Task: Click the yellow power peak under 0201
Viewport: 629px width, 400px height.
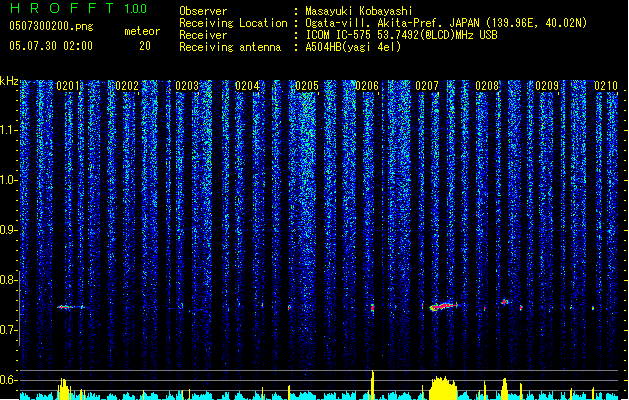Action: [x=64, y=389]
